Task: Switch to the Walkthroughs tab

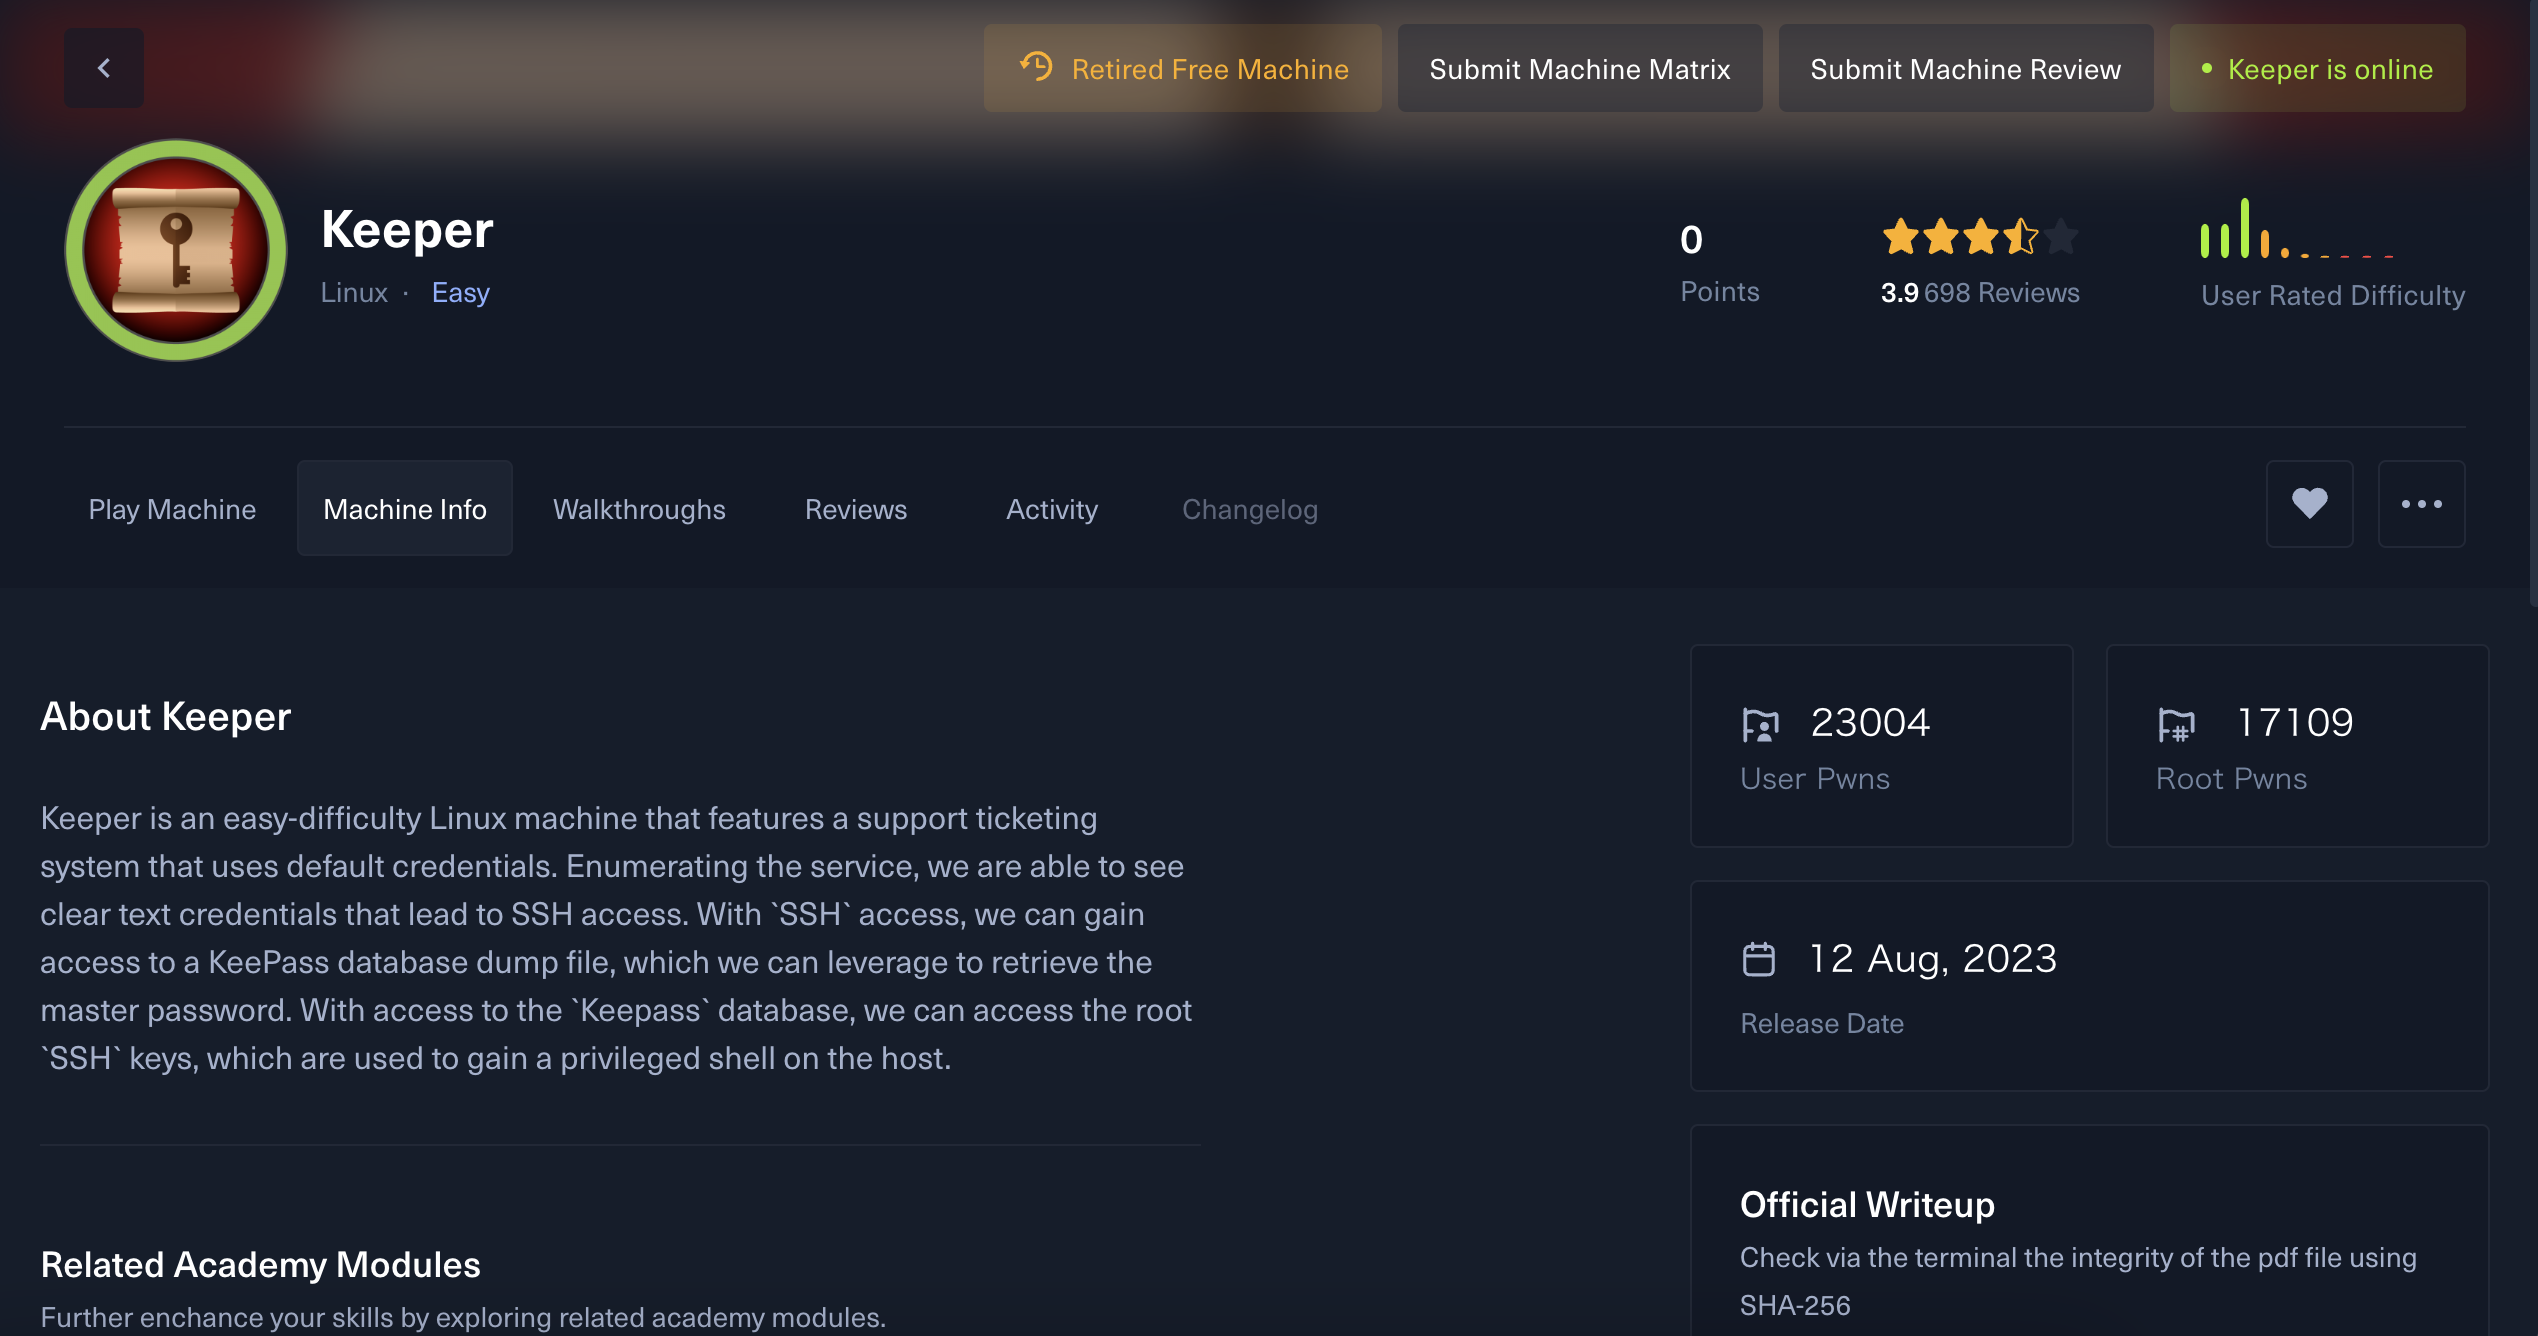Action: click(639, 509)
